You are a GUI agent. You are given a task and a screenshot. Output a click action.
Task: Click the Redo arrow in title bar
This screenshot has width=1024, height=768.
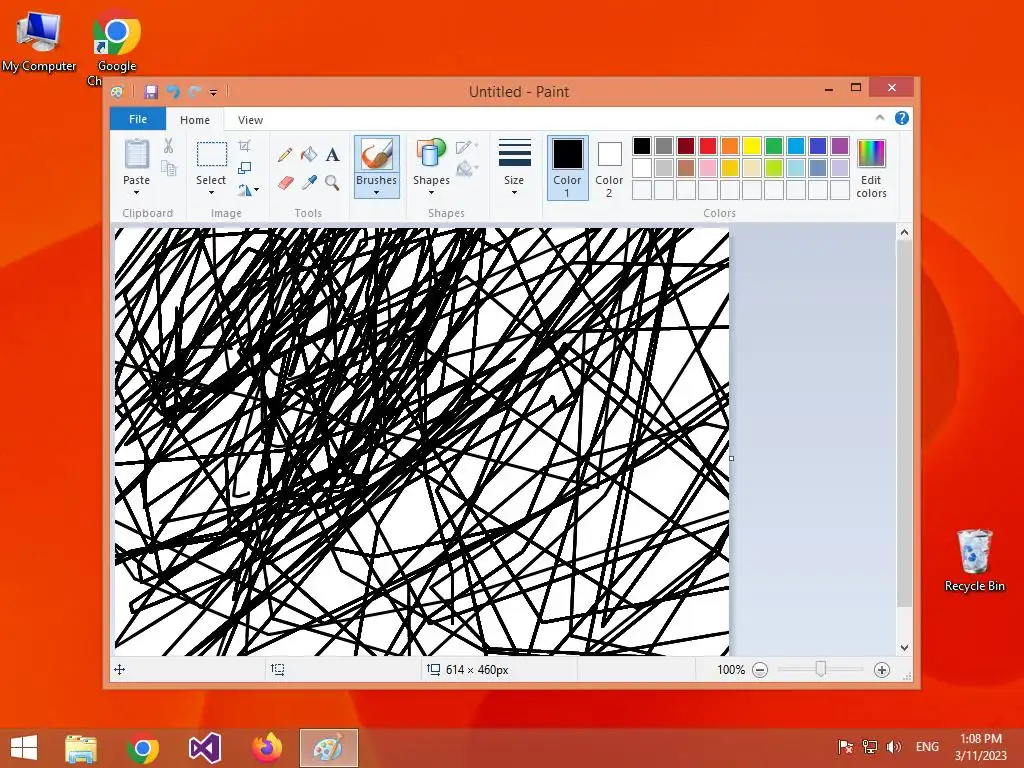coord(195,92)
